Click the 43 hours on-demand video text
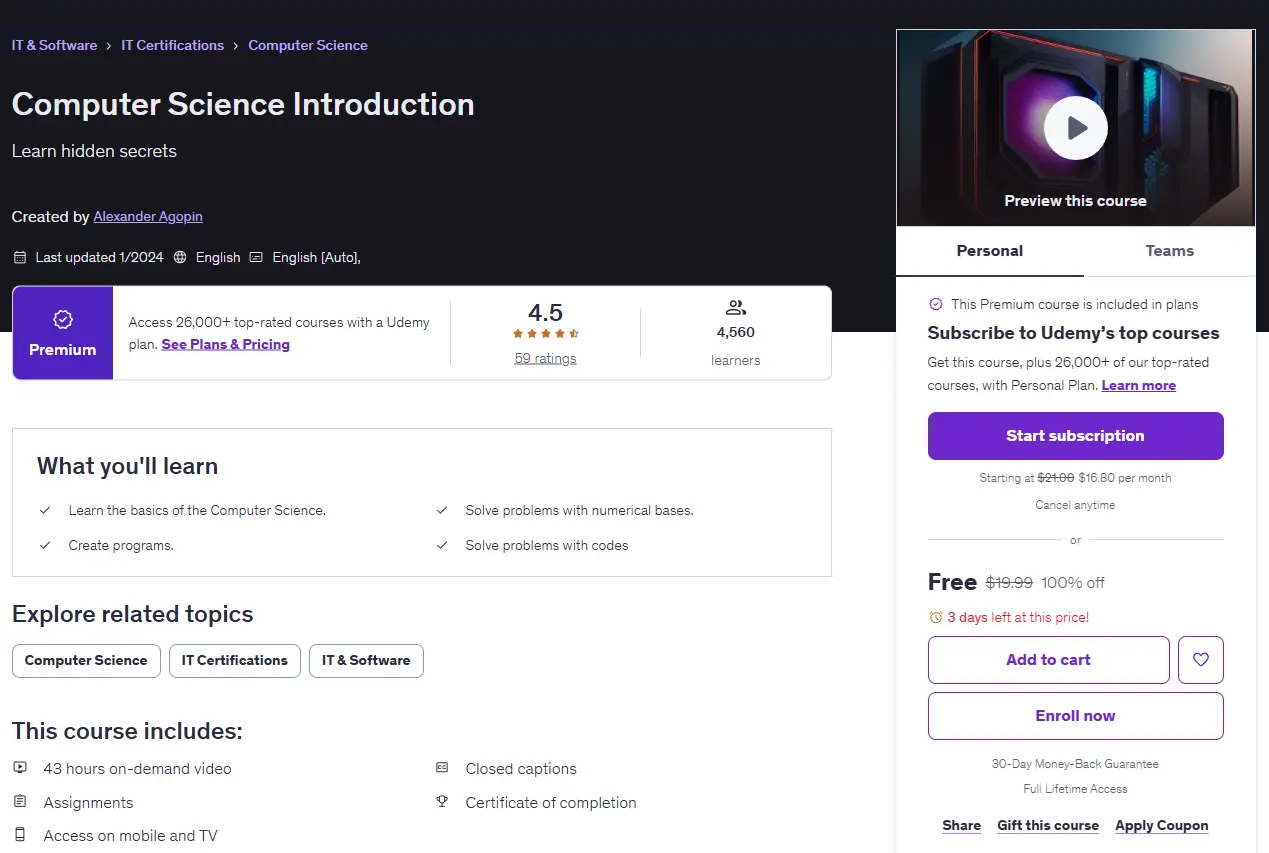1269x853 pixels. pyautogui.click(x=137, y=768)
